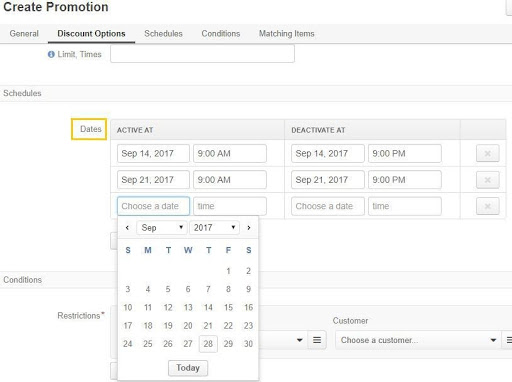512x382 pixels.
Task: Open the month dropdown showing Sep
Action: (x=162, y=228)
